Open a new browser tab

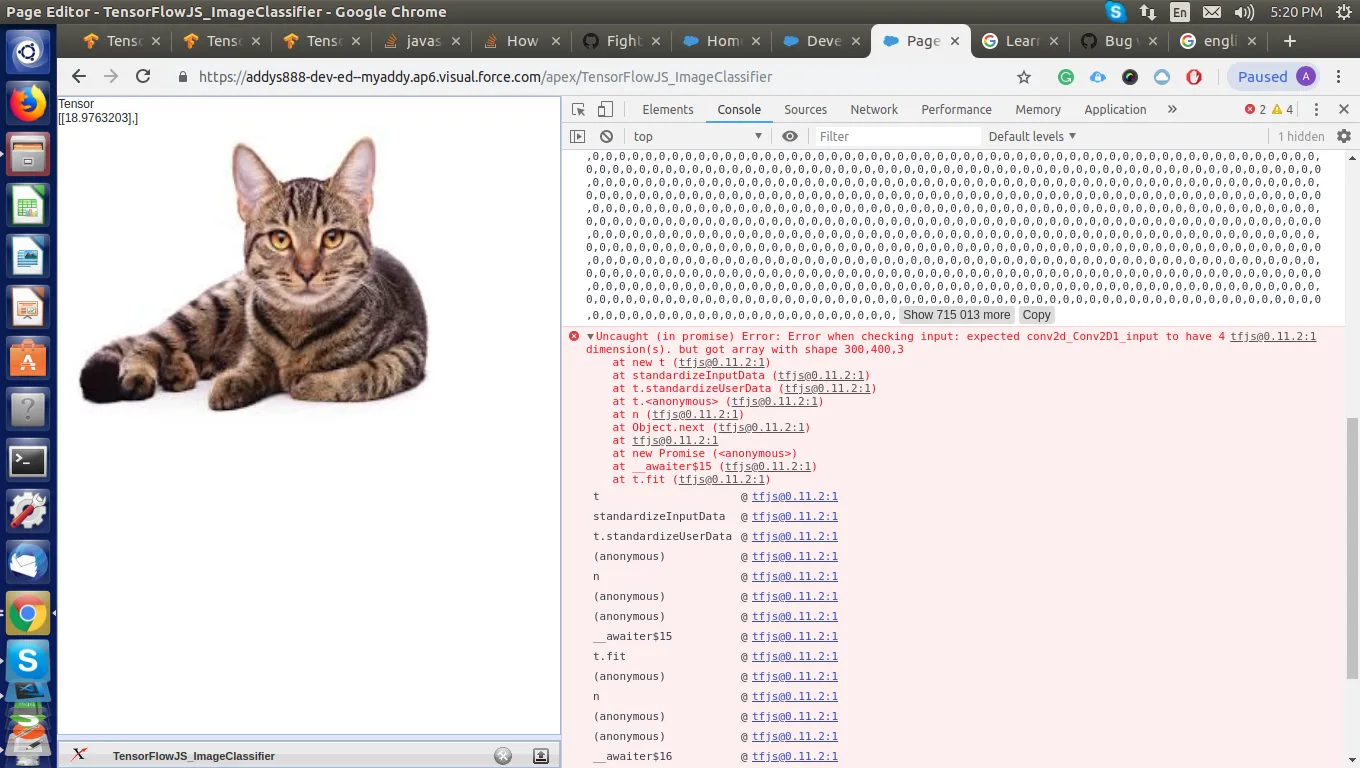tap(1289, 41)
